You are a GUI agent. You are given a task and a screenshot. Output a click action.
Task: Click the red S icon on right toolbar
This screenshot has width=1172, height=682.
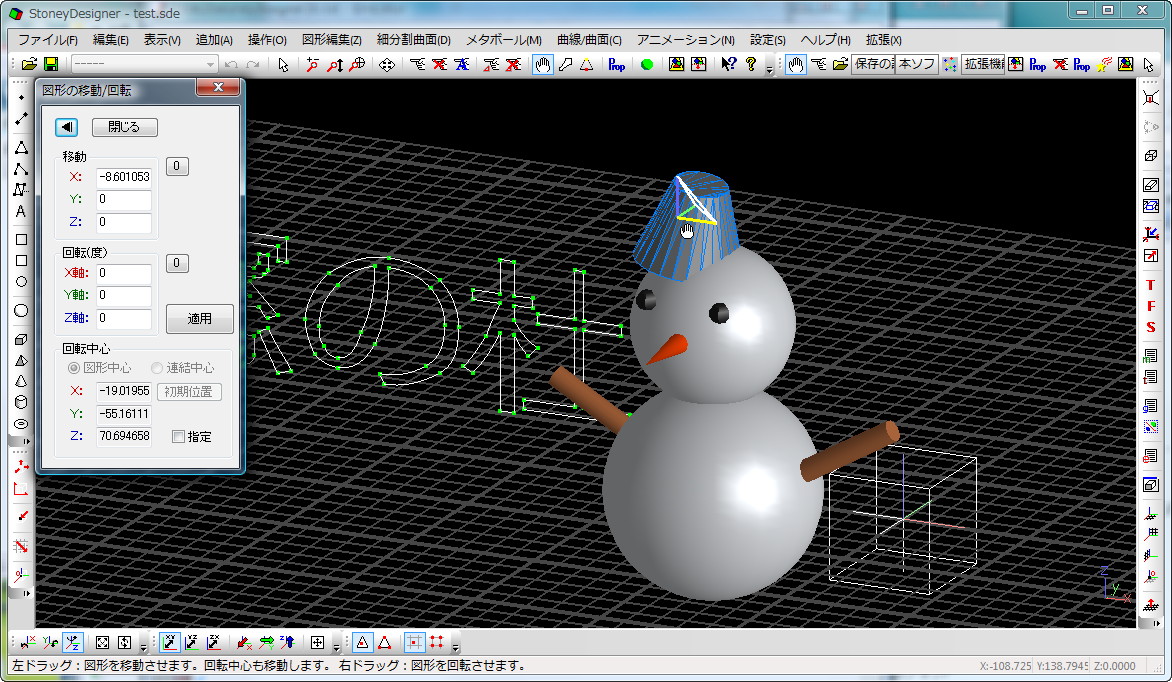pos(1151,327)
